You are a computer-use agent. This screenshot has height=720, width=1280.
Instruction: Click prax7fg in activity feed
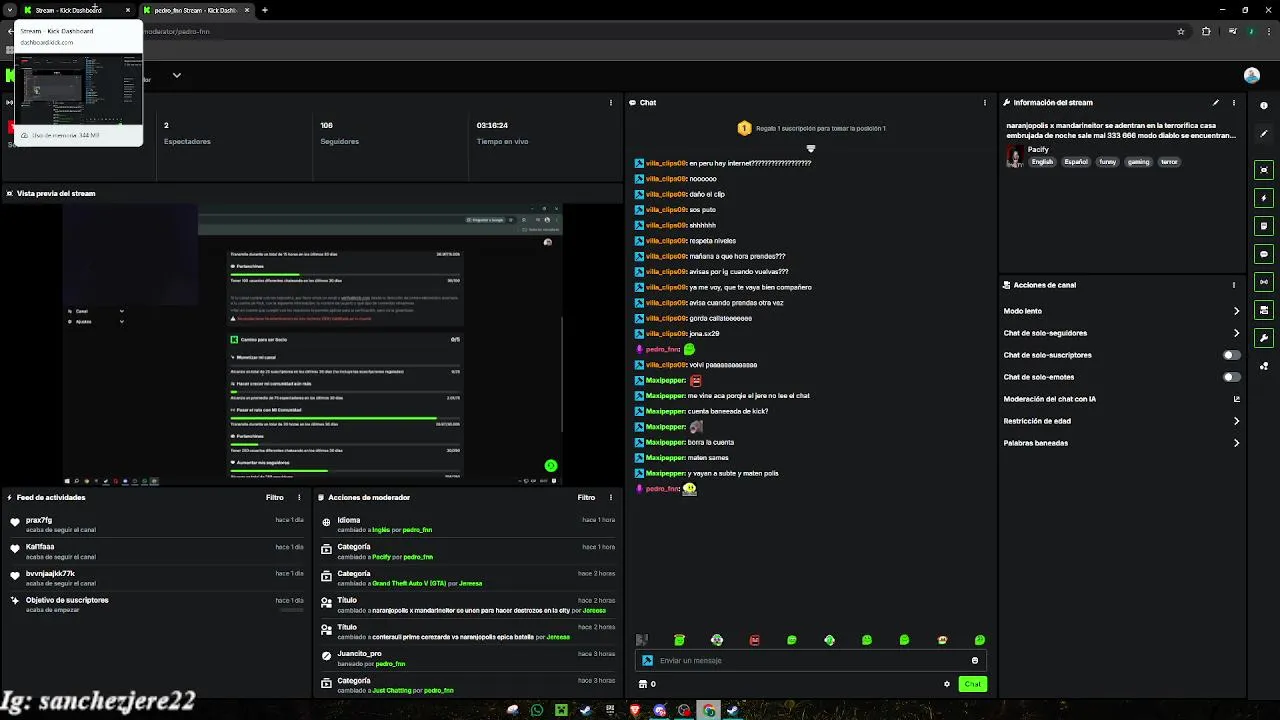click(39, 520)
